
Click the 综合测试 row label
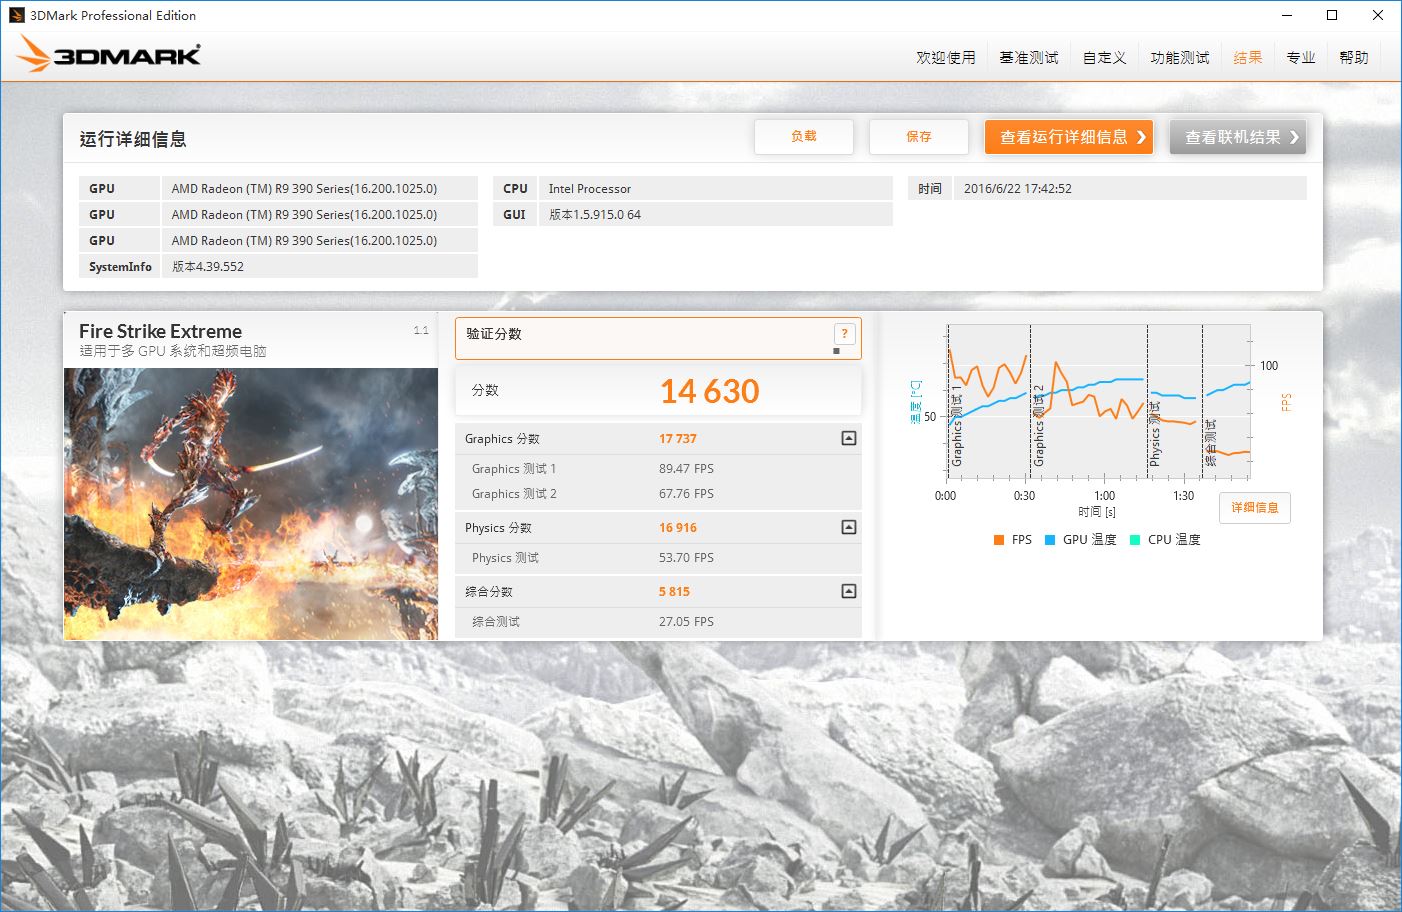[x=496, y=622]
